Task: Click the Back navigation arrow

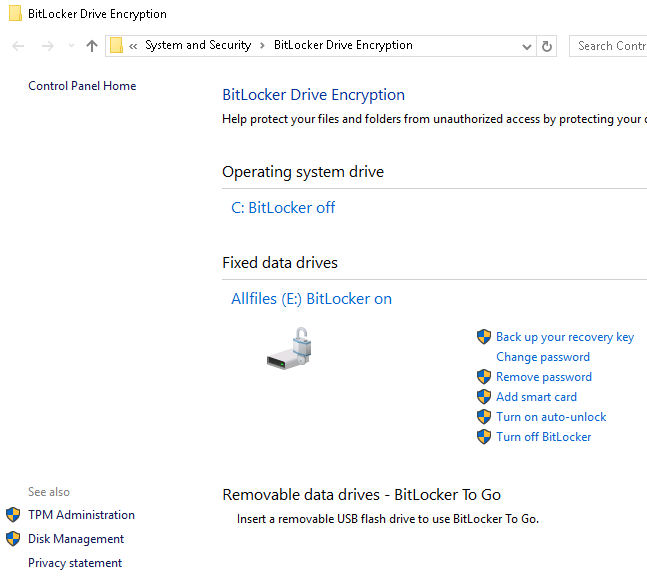Action: [x=19, y=46]
